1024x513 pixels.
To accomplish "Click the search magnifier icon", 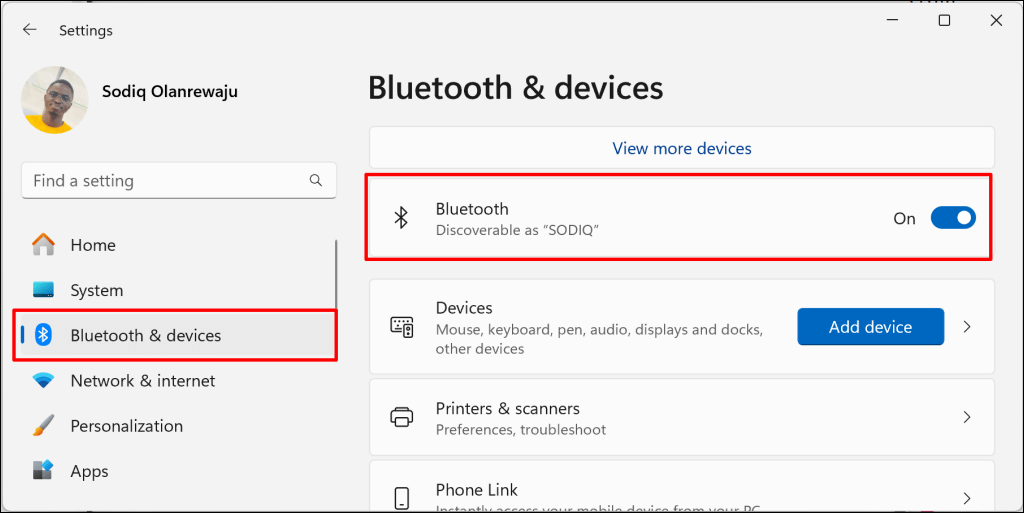I will 316,181.
